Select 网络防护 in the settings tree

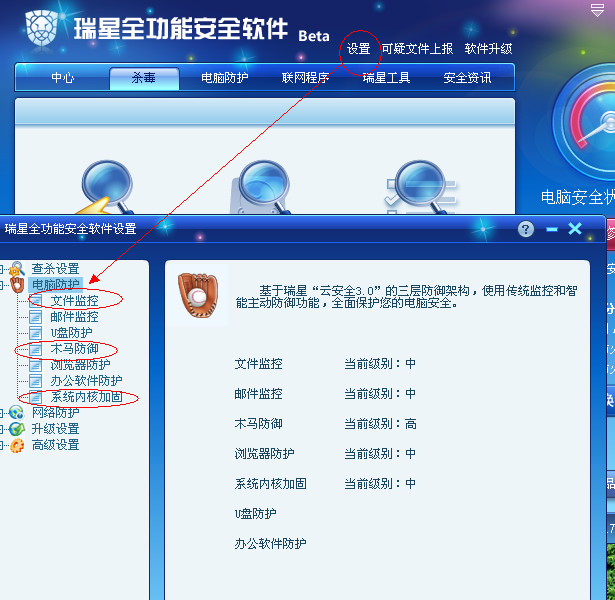pos(55,413)
